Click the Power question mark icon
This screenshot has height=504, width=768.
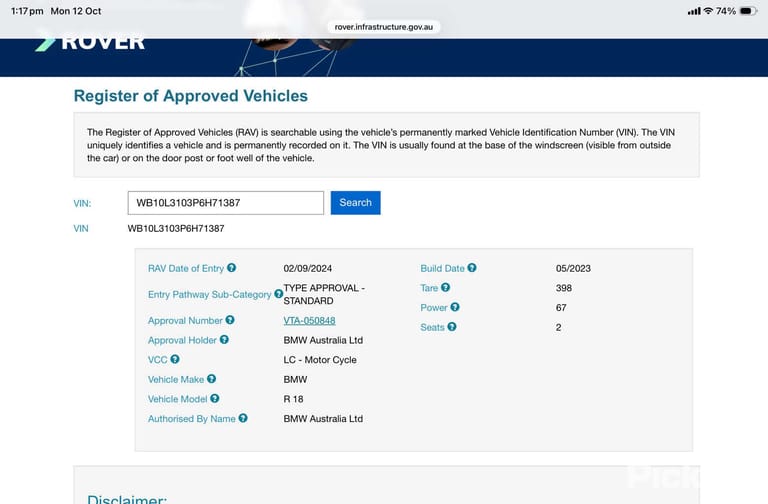point(455,307)
